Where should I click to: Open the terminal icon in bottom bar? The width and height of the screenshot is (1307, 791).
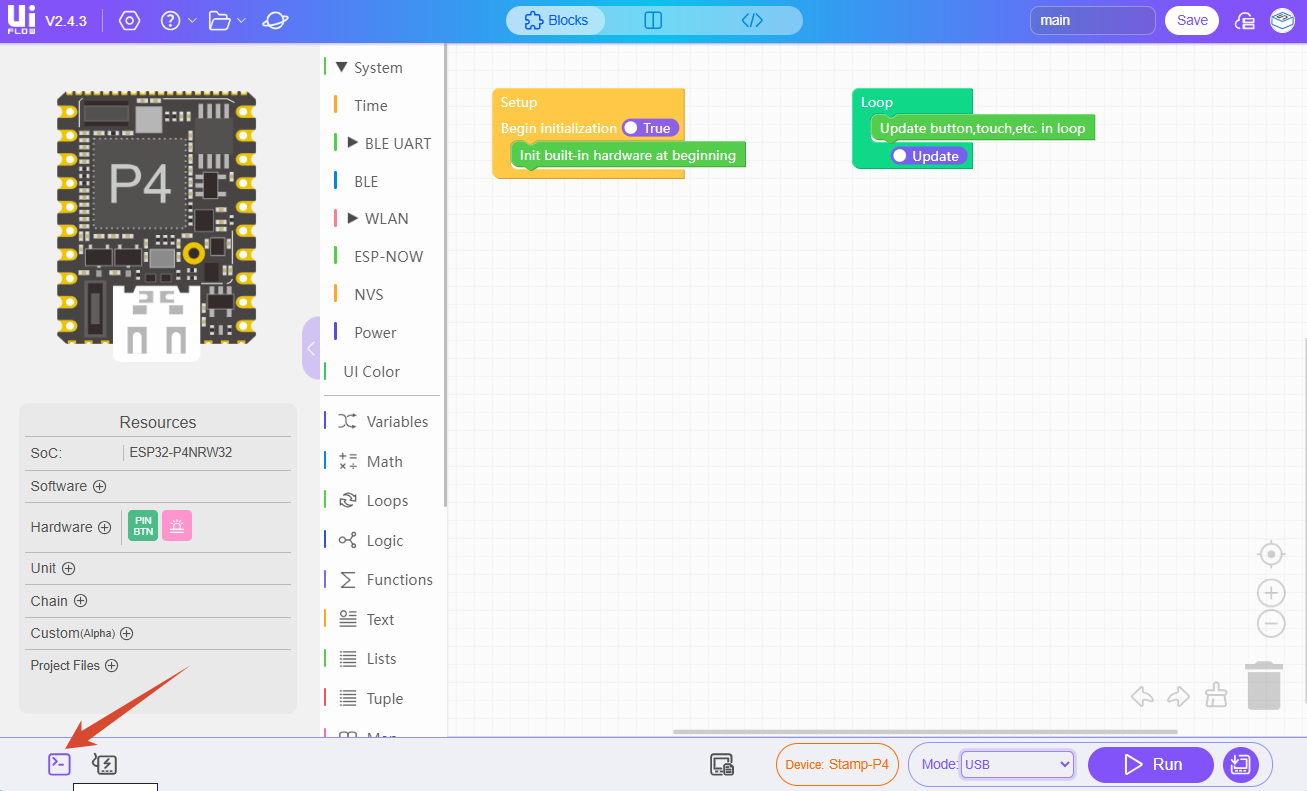tap(60, 764)
